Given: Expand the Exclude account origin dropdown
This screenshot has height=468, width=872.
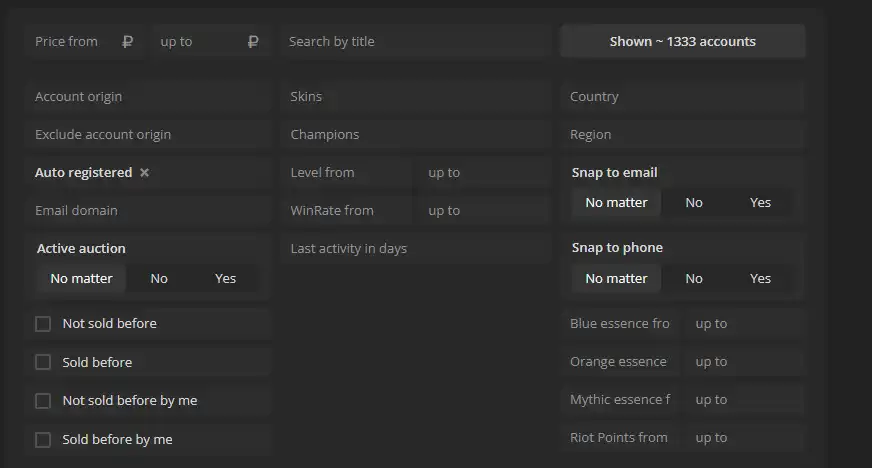Looking at the screenshot, I should (150, 135).
